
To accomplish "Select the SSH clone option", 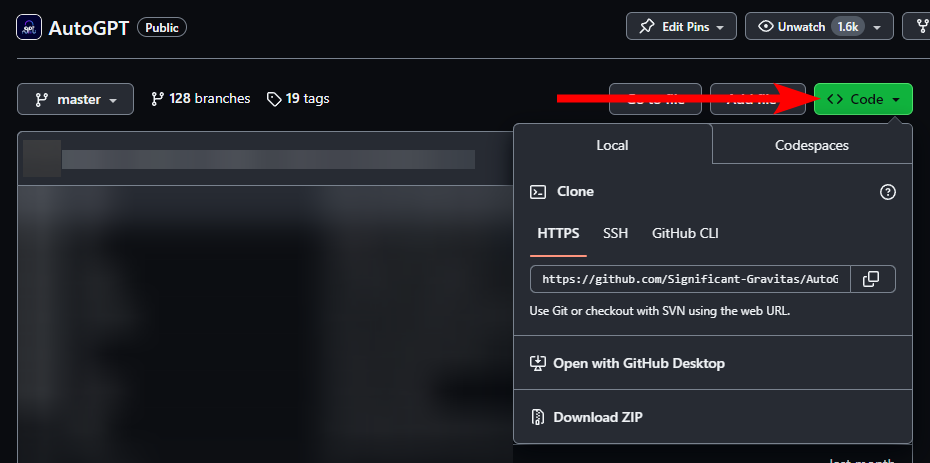I will (615, 234).
